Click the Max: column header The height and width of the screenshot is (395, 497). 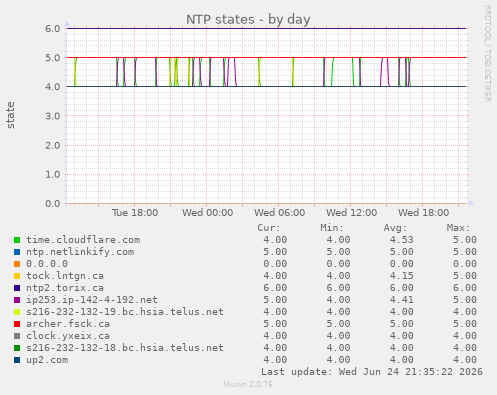pyautogui.click(x=458, y=228)
